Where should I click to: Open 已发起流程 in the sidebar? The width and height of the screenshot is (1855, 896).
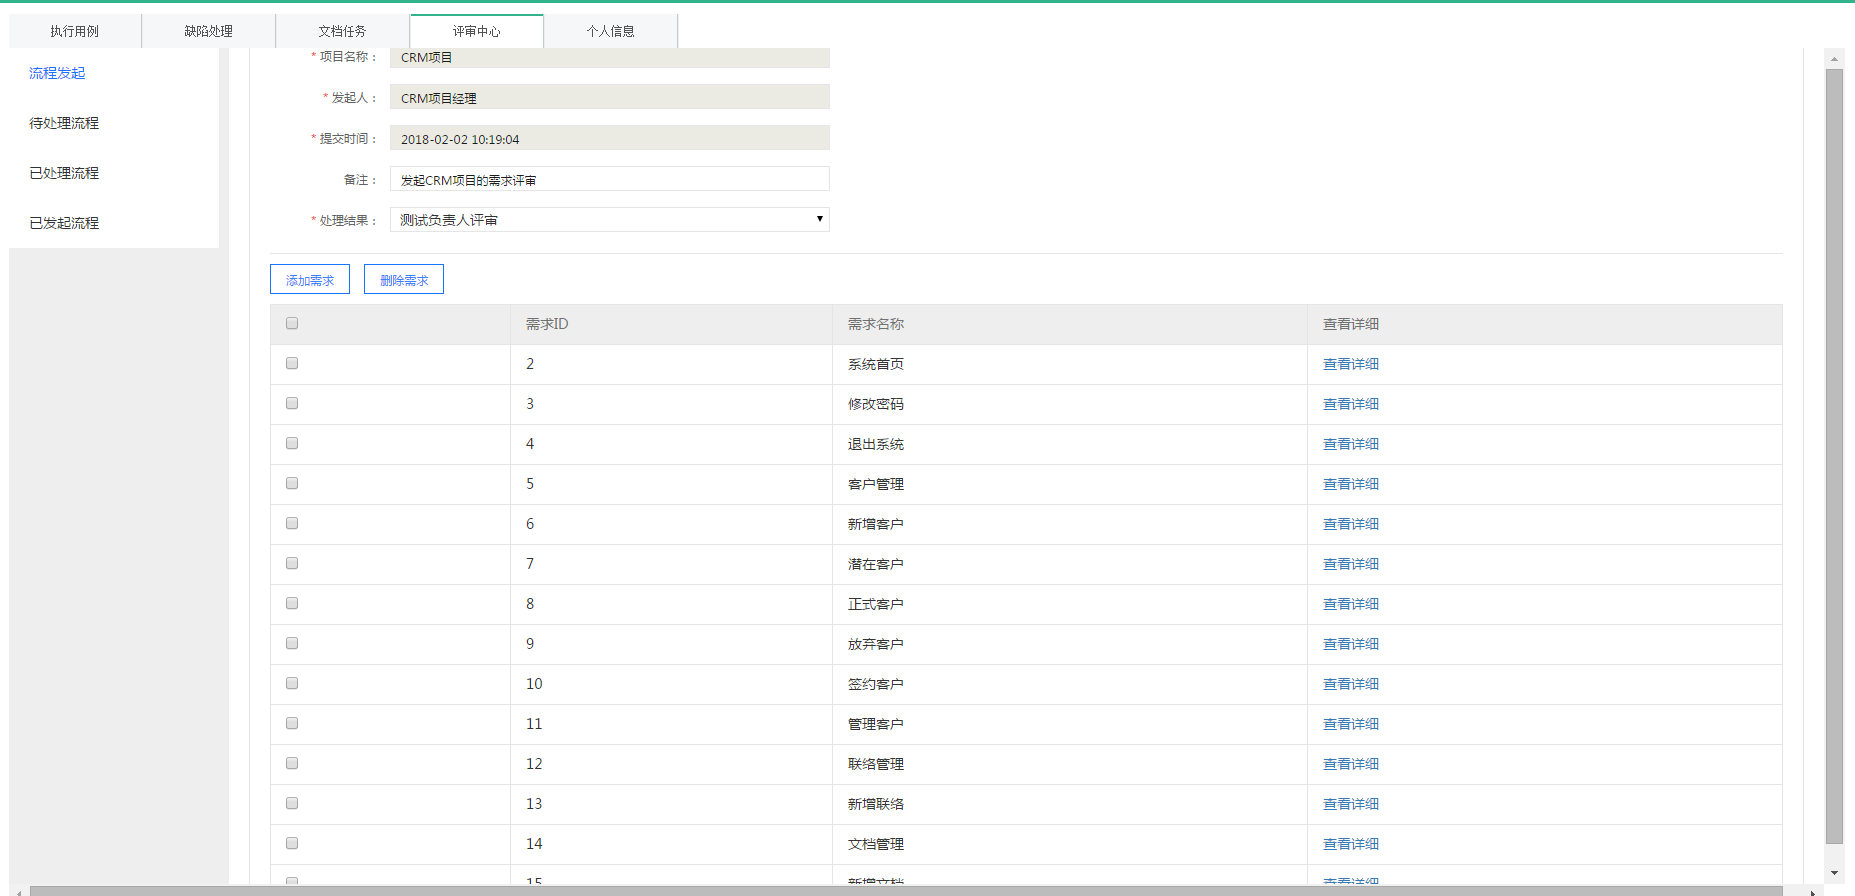point(64,223)
